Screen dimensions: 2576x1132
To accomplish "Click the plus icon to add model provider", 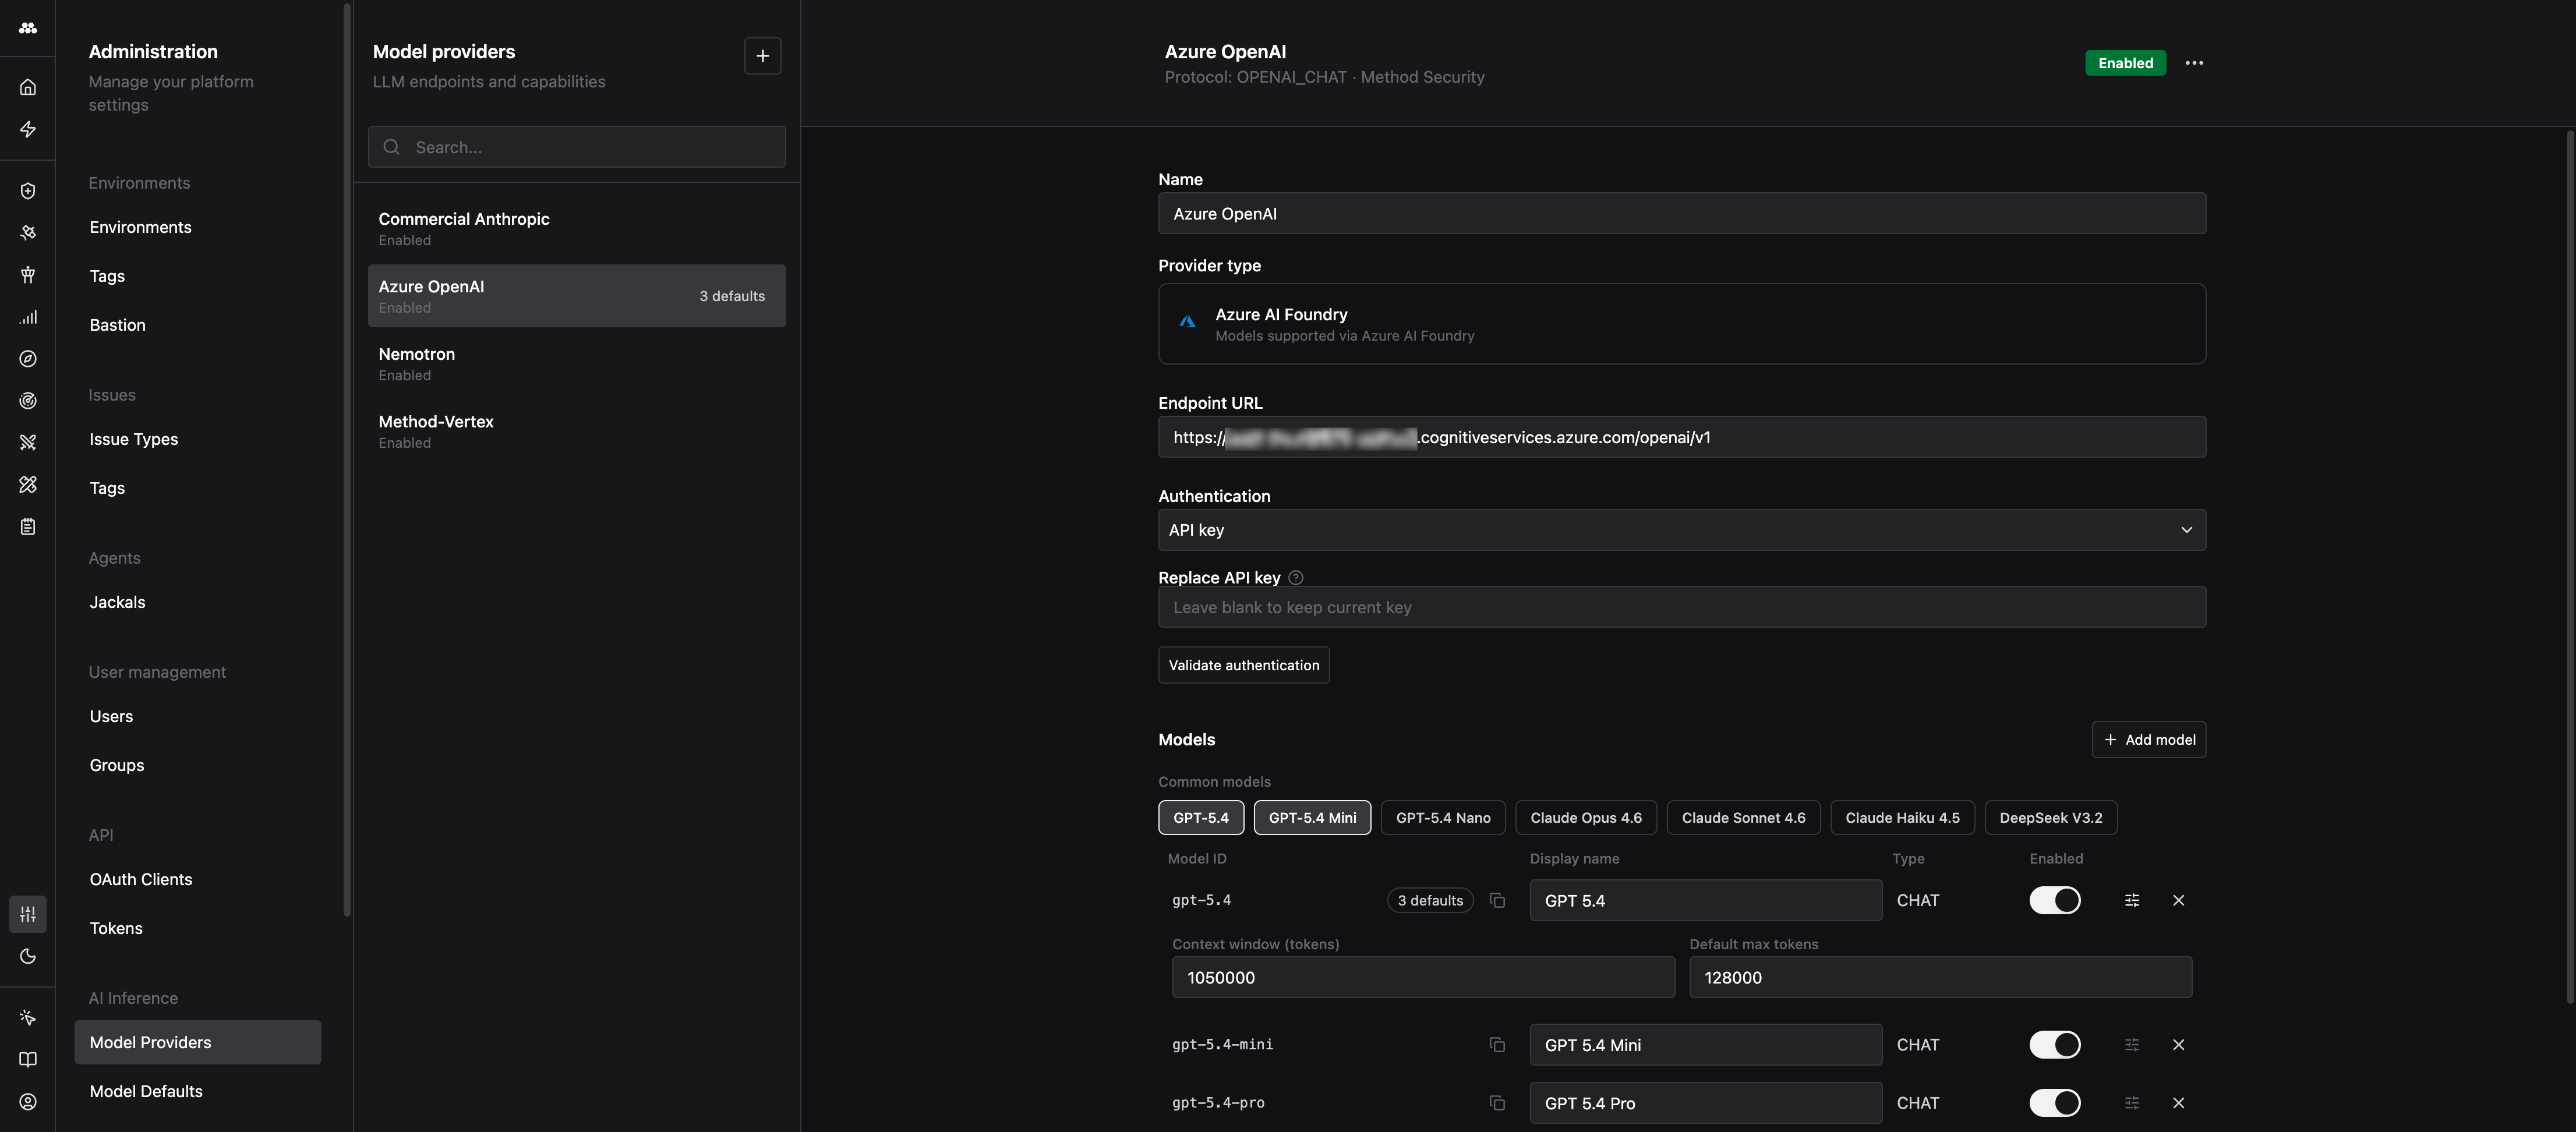I will click(762, 56).
